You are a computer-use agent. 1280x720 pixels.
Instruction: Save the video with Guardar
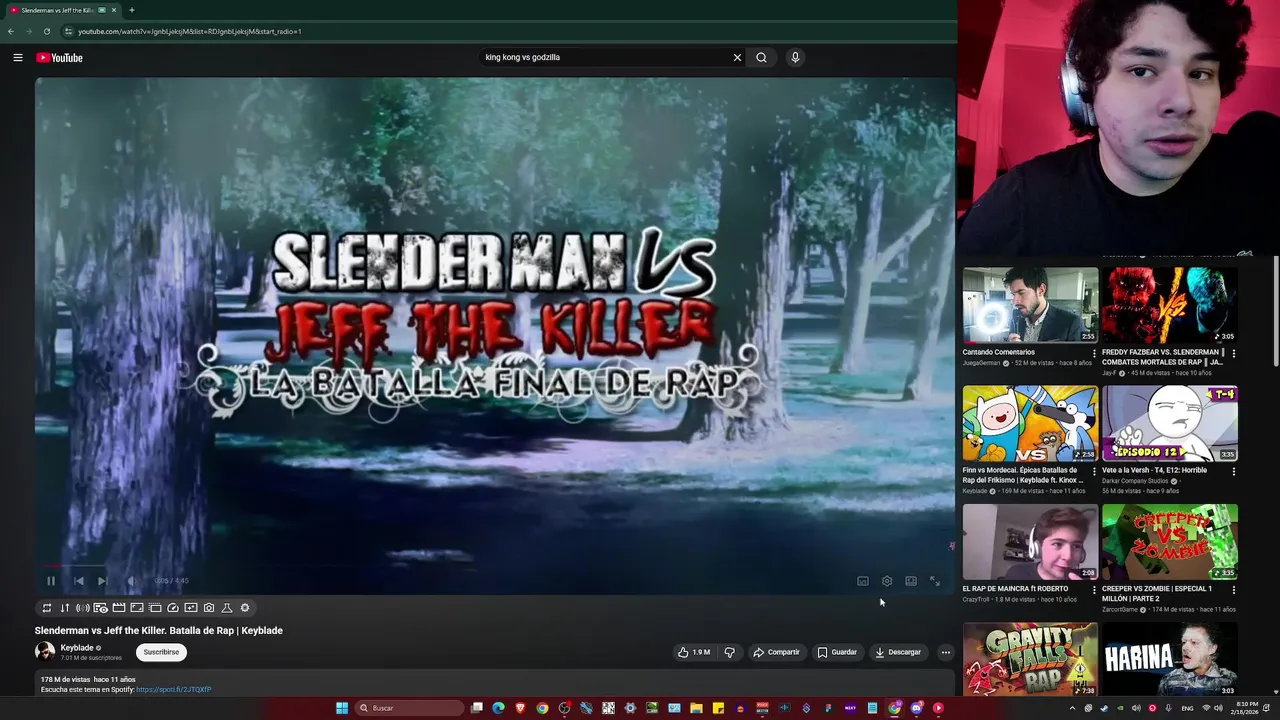point(837,652)
